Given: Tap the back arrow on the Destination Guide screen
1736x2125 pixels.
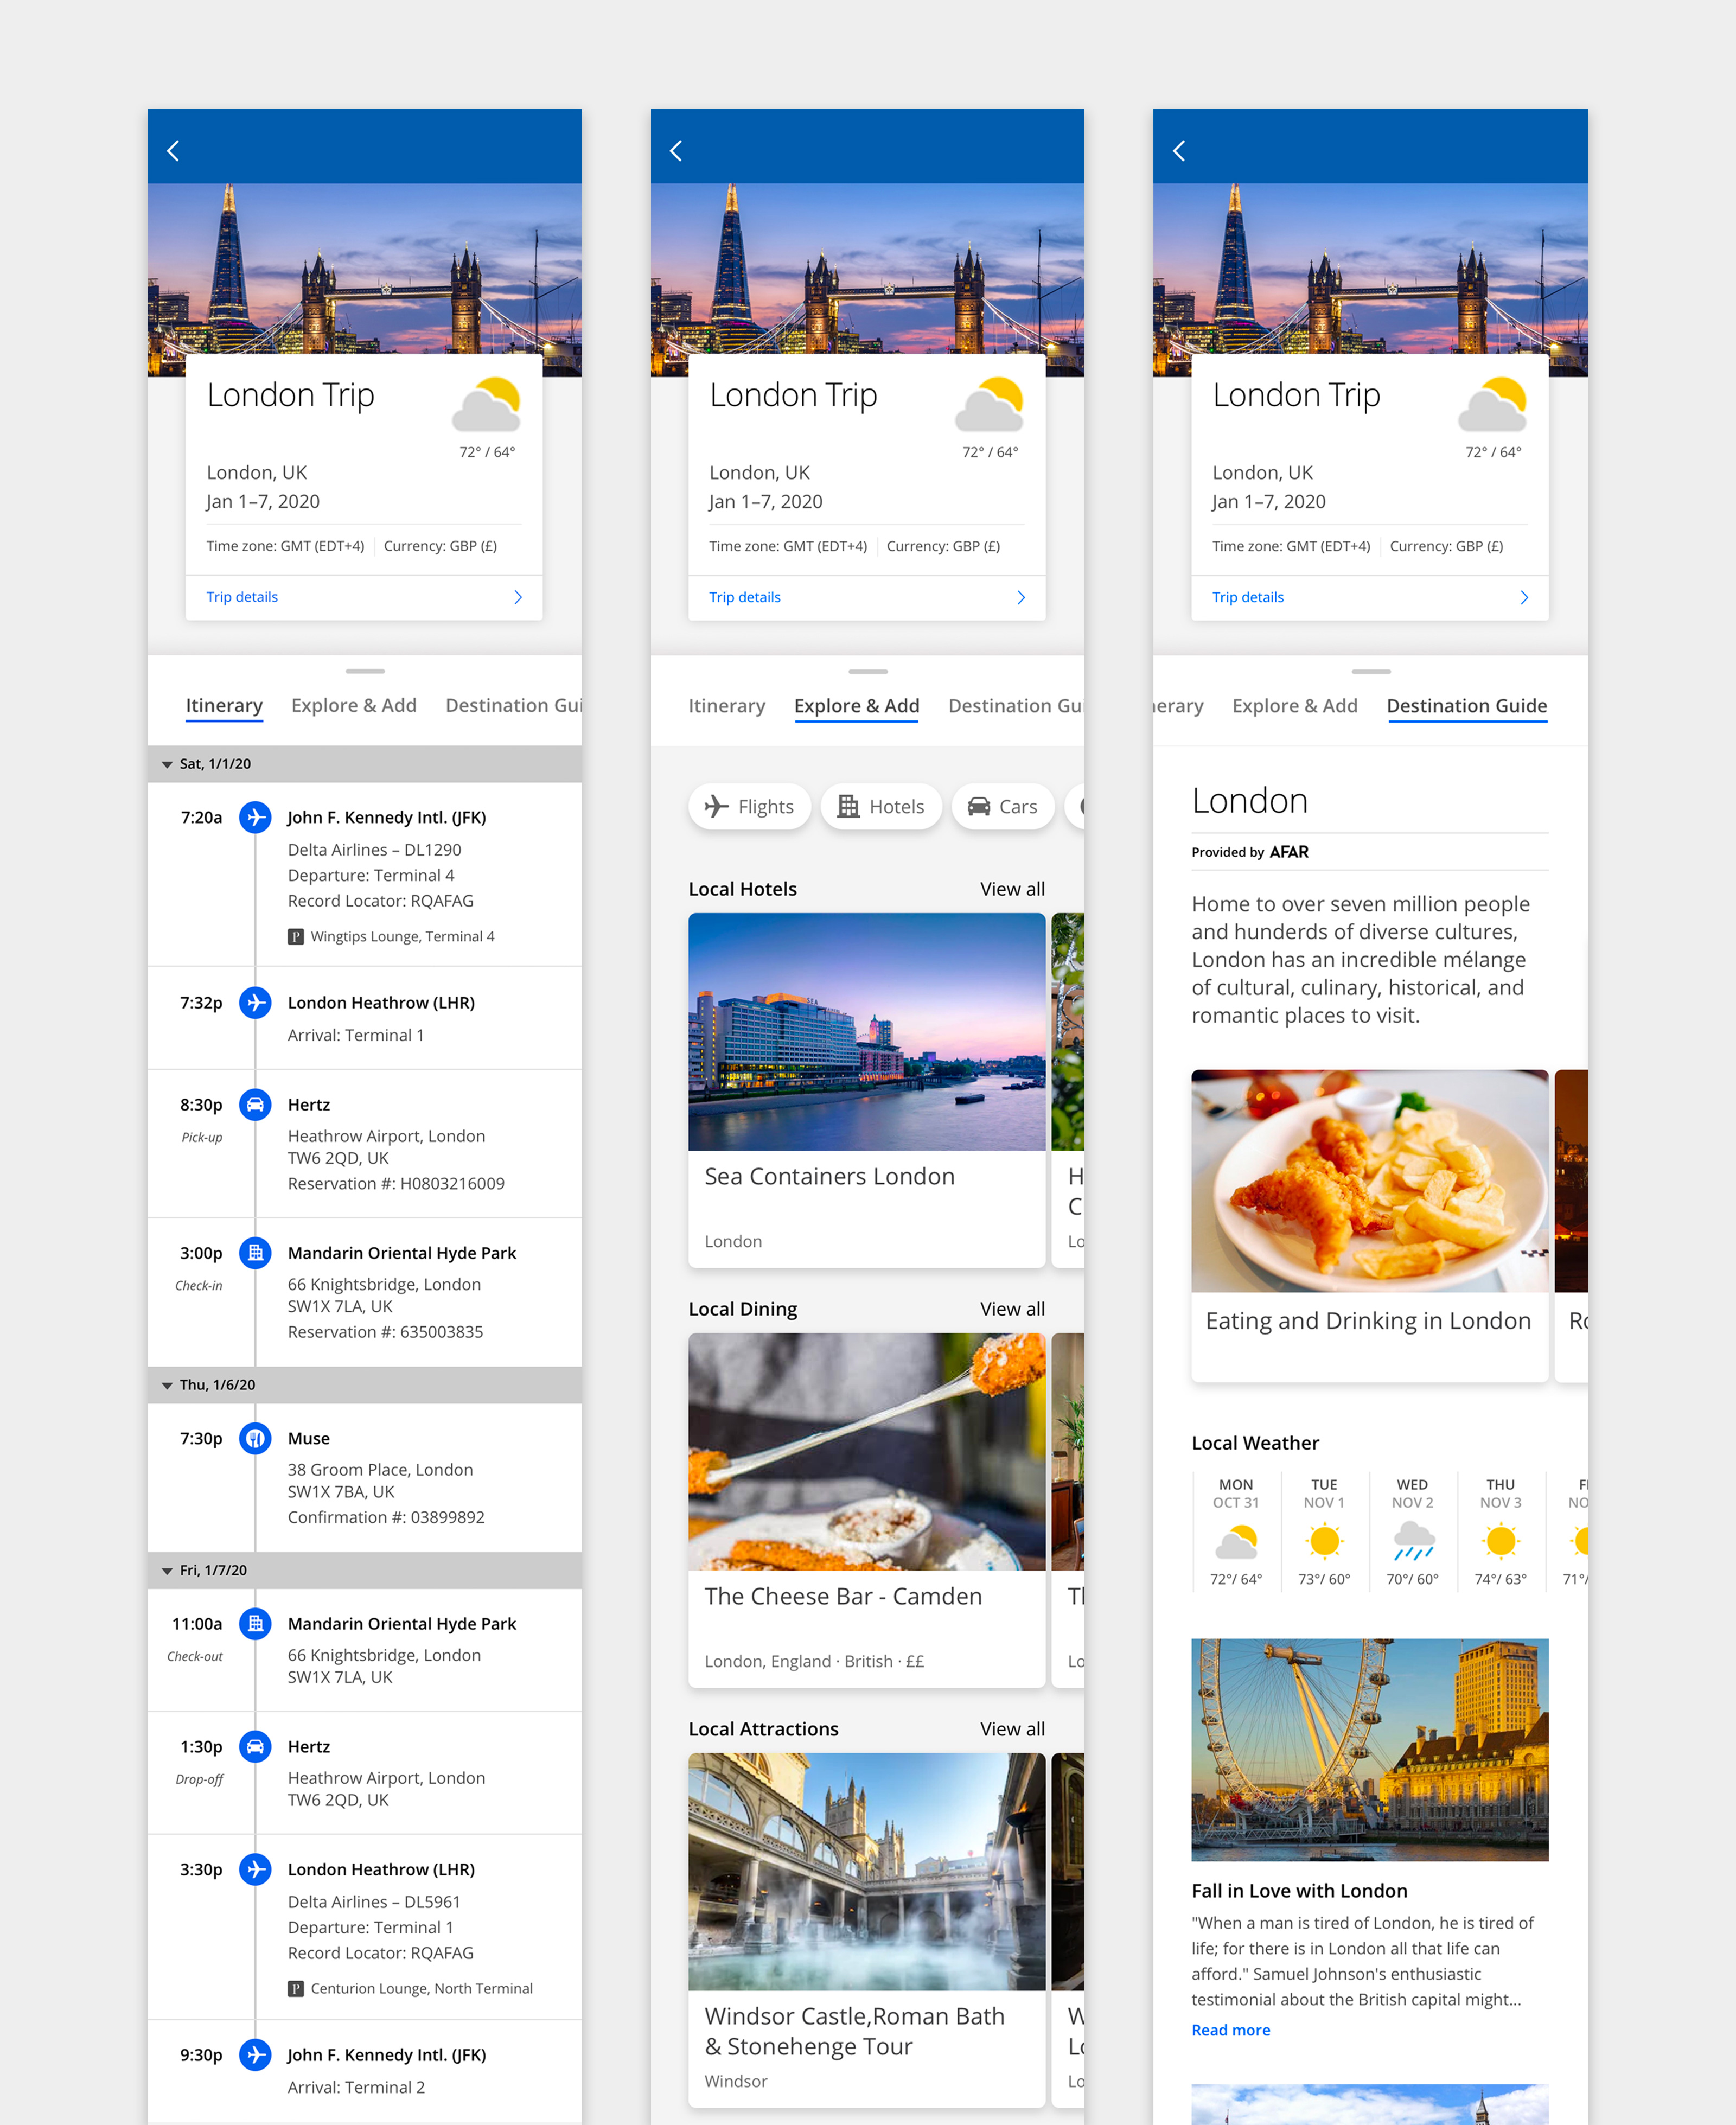Looking at the screenshot, I should [x=1179, y=150].
